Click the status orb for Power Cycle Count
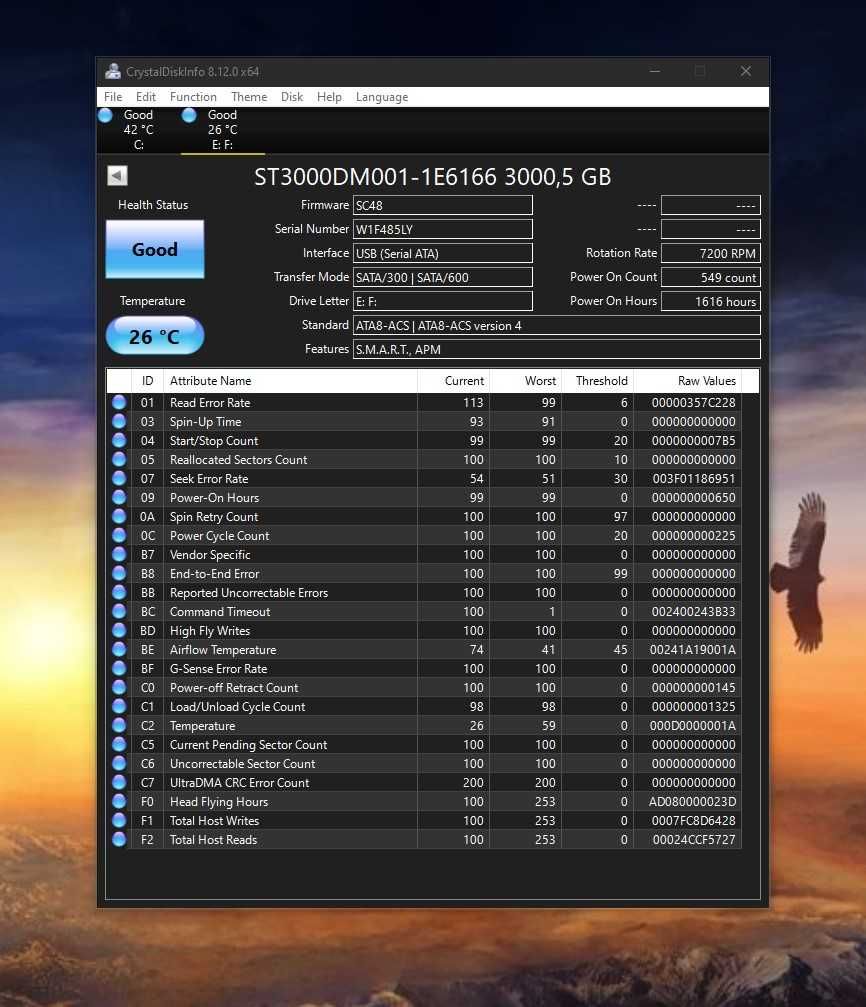 pyautogui.click(x=119, y=535)
